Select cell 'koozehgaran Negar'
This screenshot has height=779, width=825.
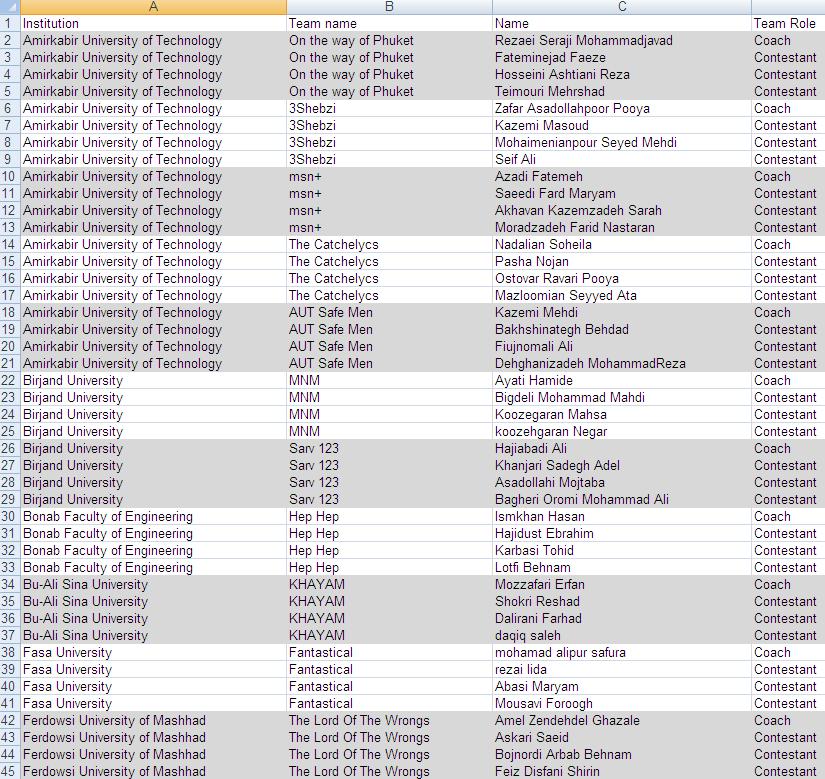(x=622, y=431)
